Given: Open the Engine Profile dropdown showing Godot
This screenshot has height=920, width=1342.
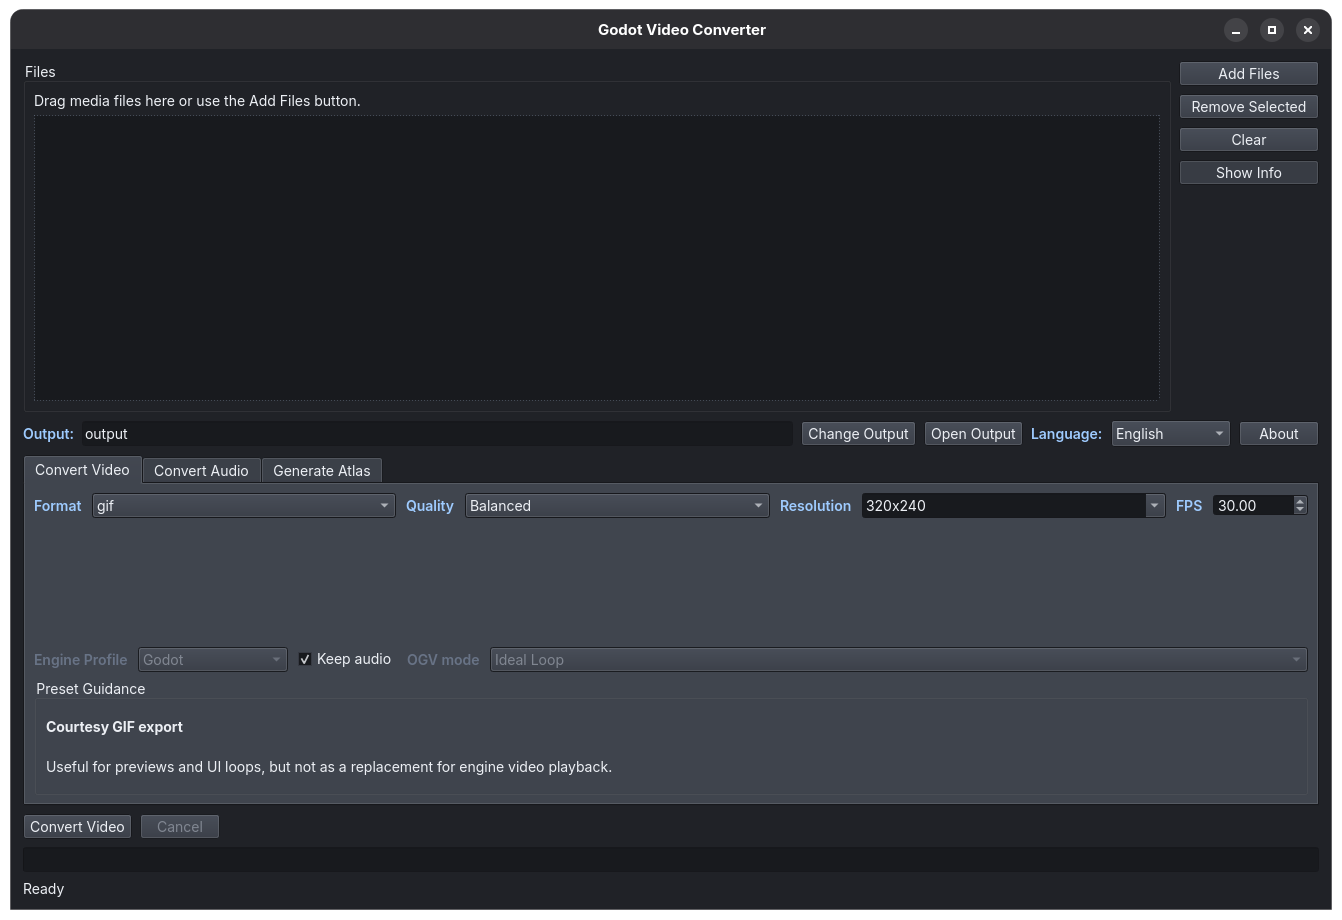Looking at the screenshot, I should pyautogui.click(x=213, y=660).
